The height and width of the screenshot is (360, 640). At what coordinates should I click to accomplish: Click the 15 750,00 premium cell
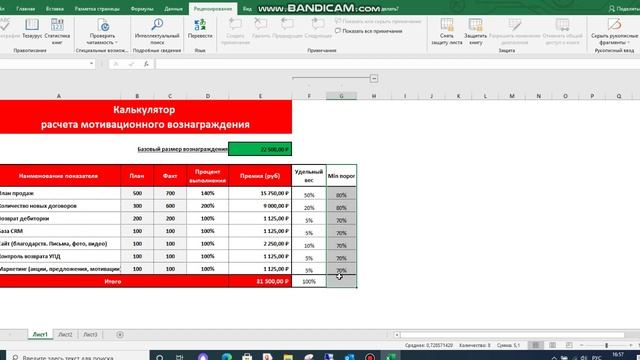[260, 193]
